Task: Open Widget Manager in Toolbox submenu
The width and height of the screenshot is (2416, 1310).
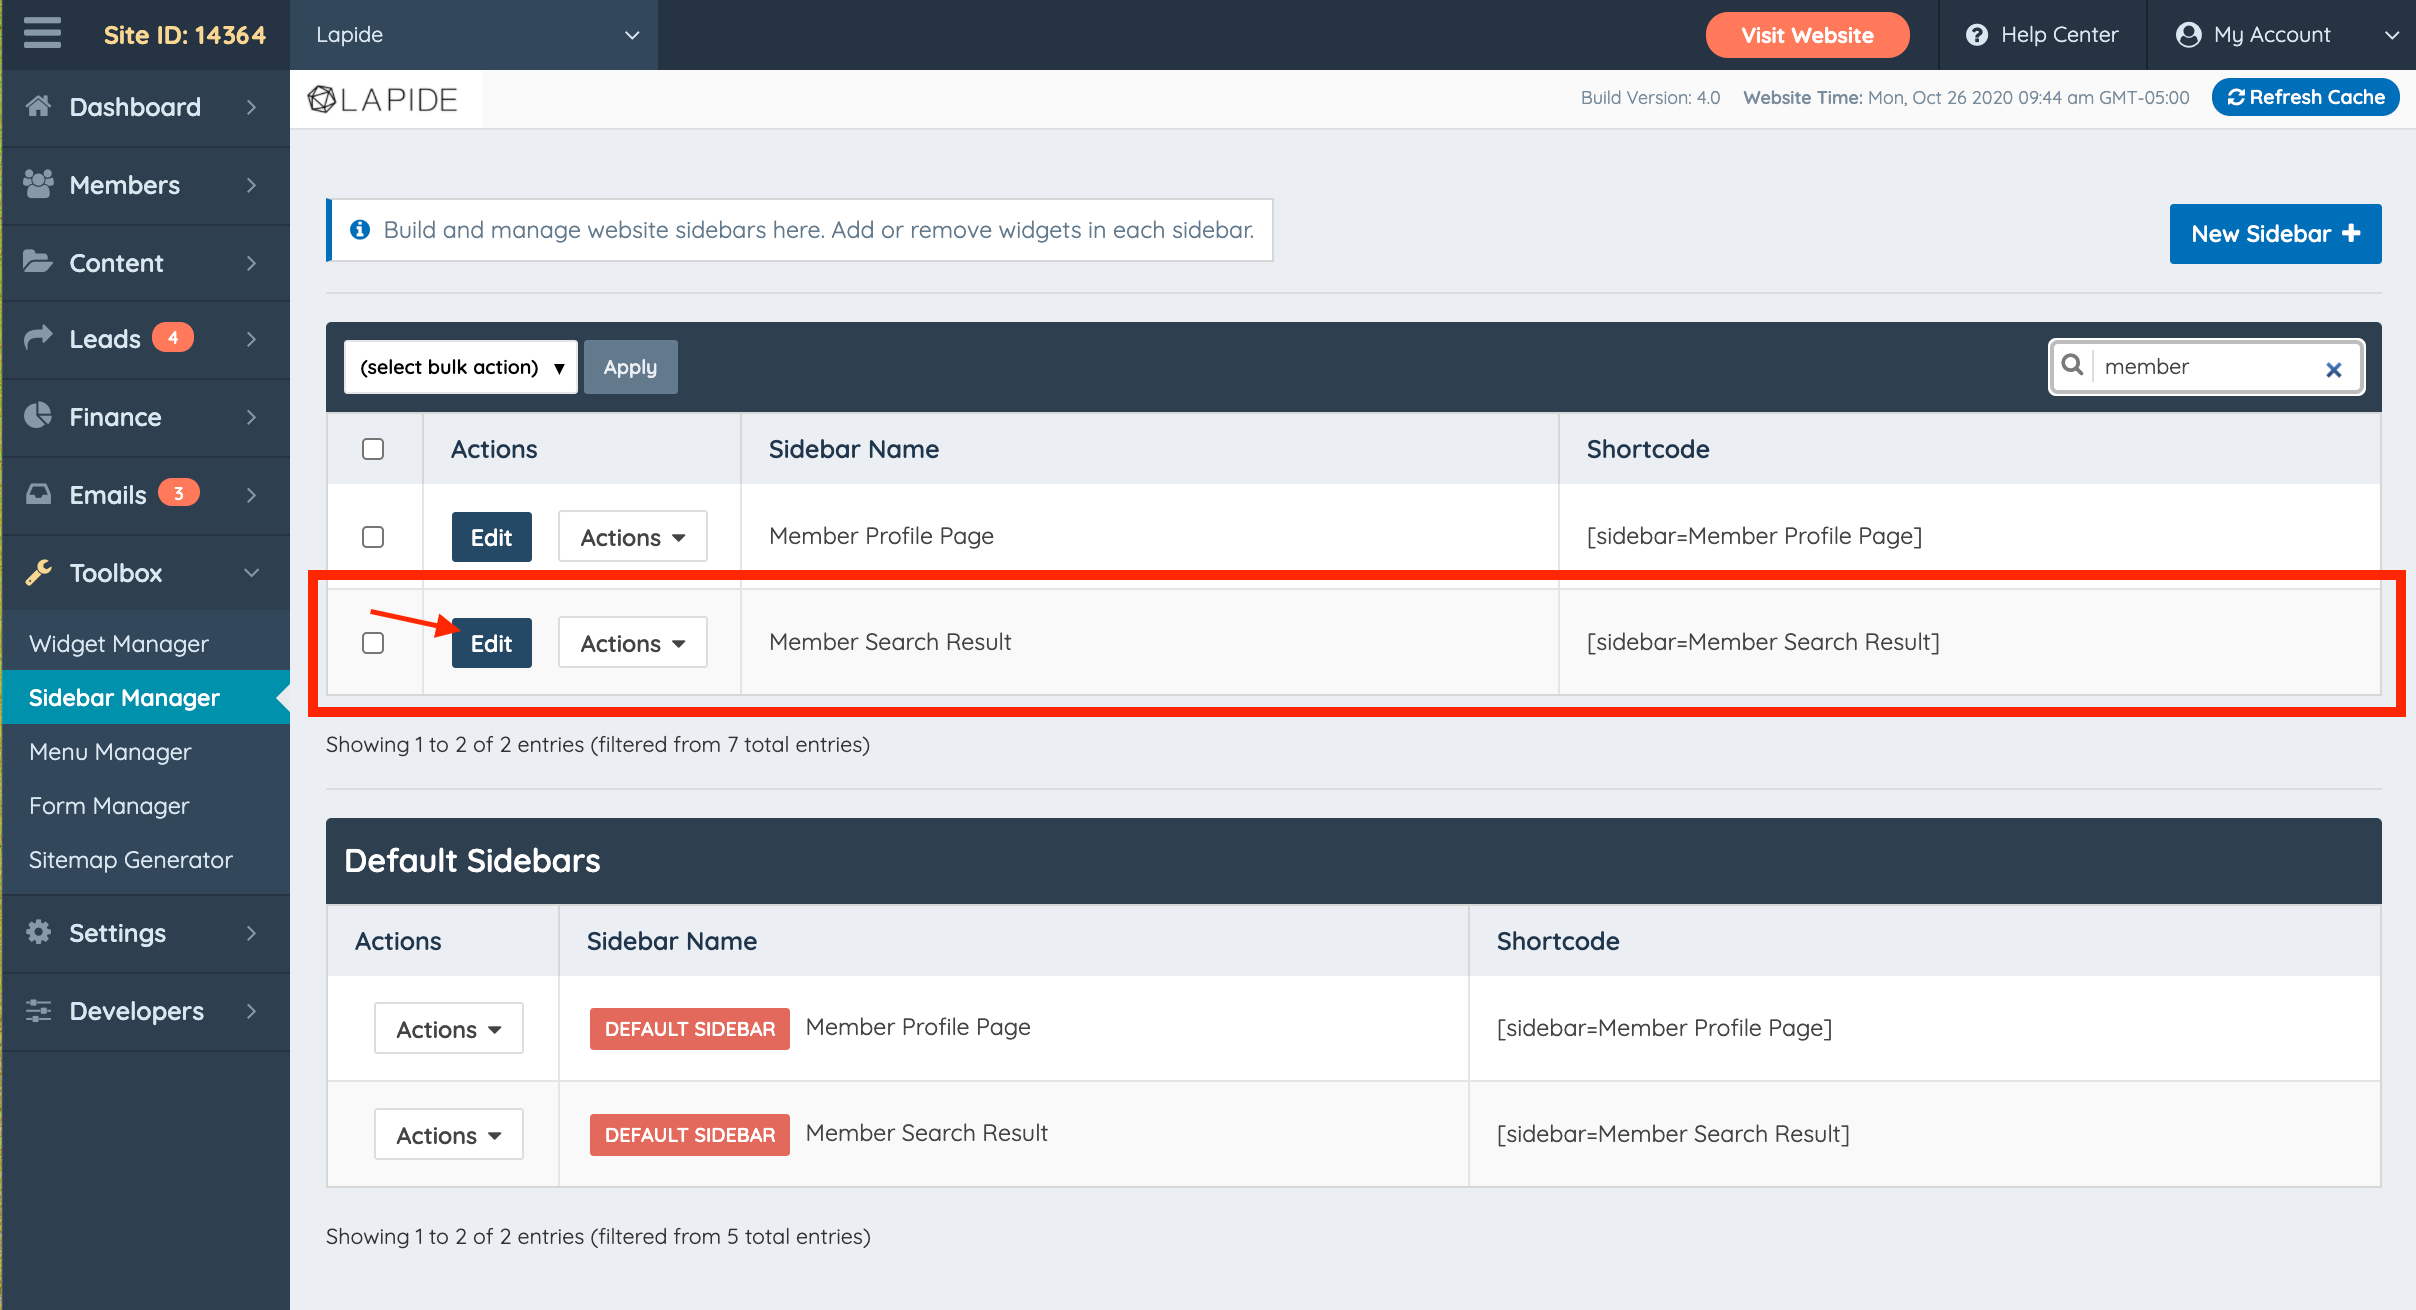Action: (x=119, y=644)
